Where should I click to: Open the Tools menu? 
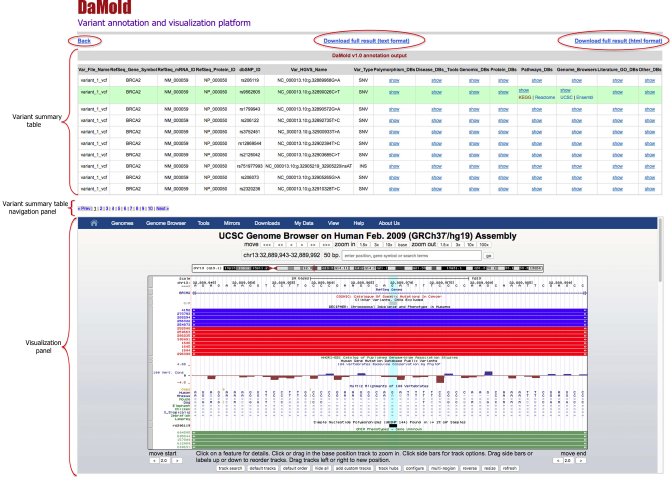pos(203,223)
